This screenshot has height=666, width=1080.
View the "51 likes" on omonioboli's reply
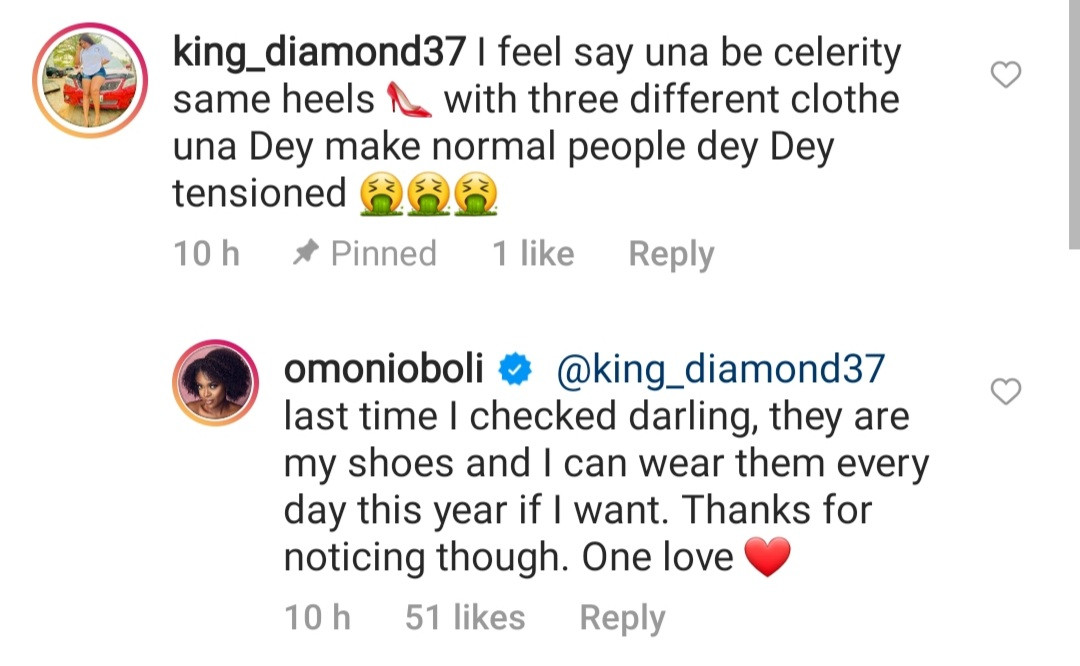(x=465, y=618)
